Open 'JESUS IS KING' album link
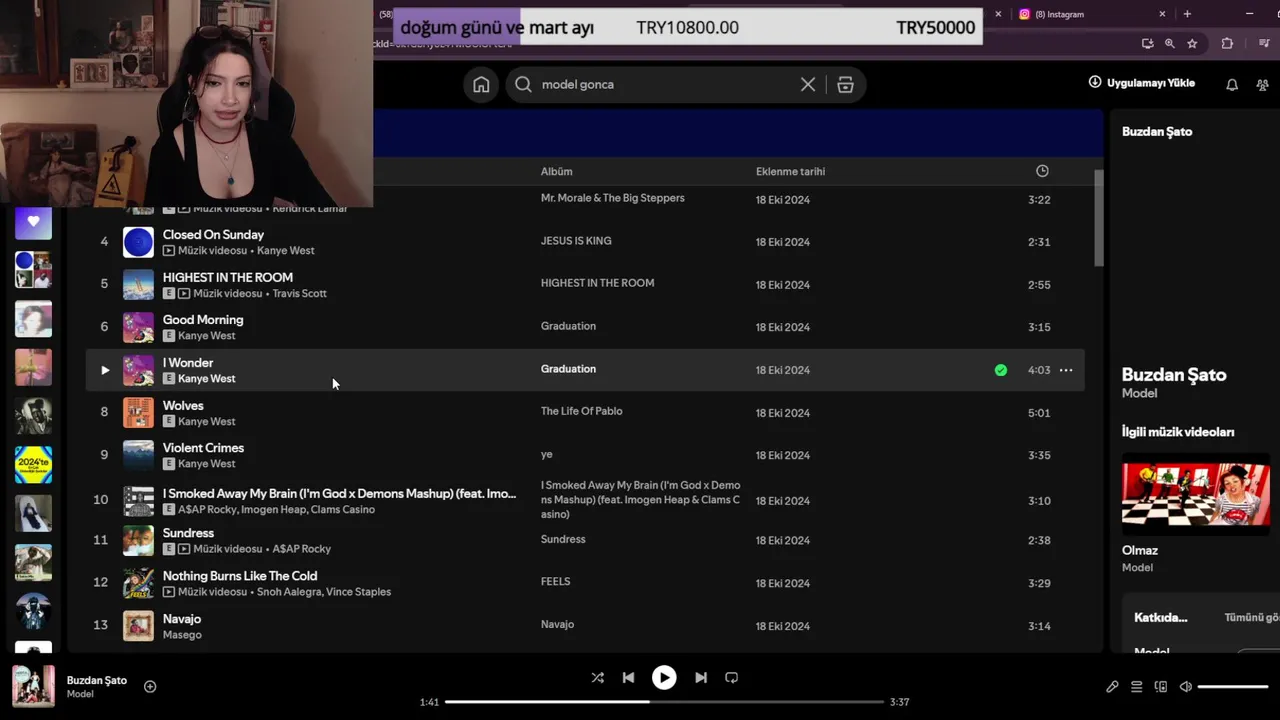The image size is (1280, 720). click(x=576, y=241)
